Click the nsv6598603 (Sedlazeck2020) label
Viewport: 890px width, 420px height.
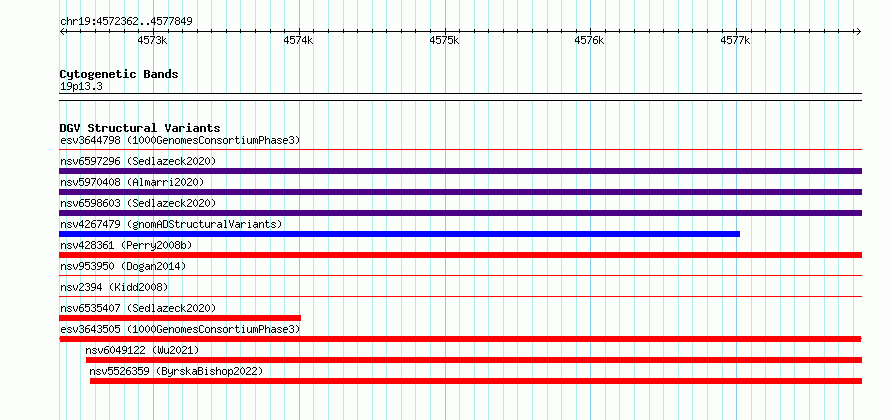click(x=138, y=203)
